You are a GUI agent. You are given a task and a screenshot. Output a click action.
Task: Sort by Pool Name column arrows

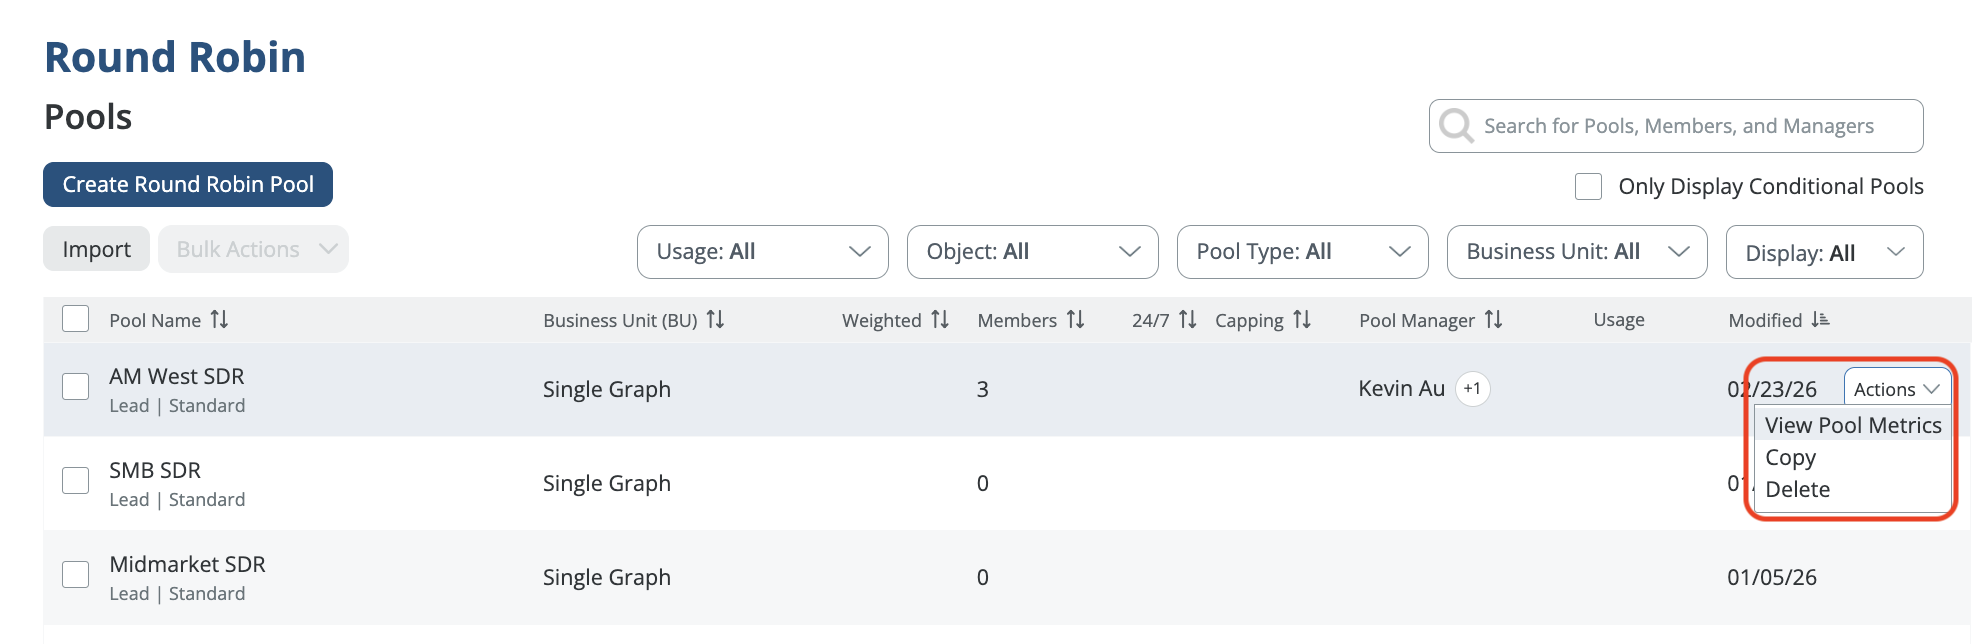point(219,320)
